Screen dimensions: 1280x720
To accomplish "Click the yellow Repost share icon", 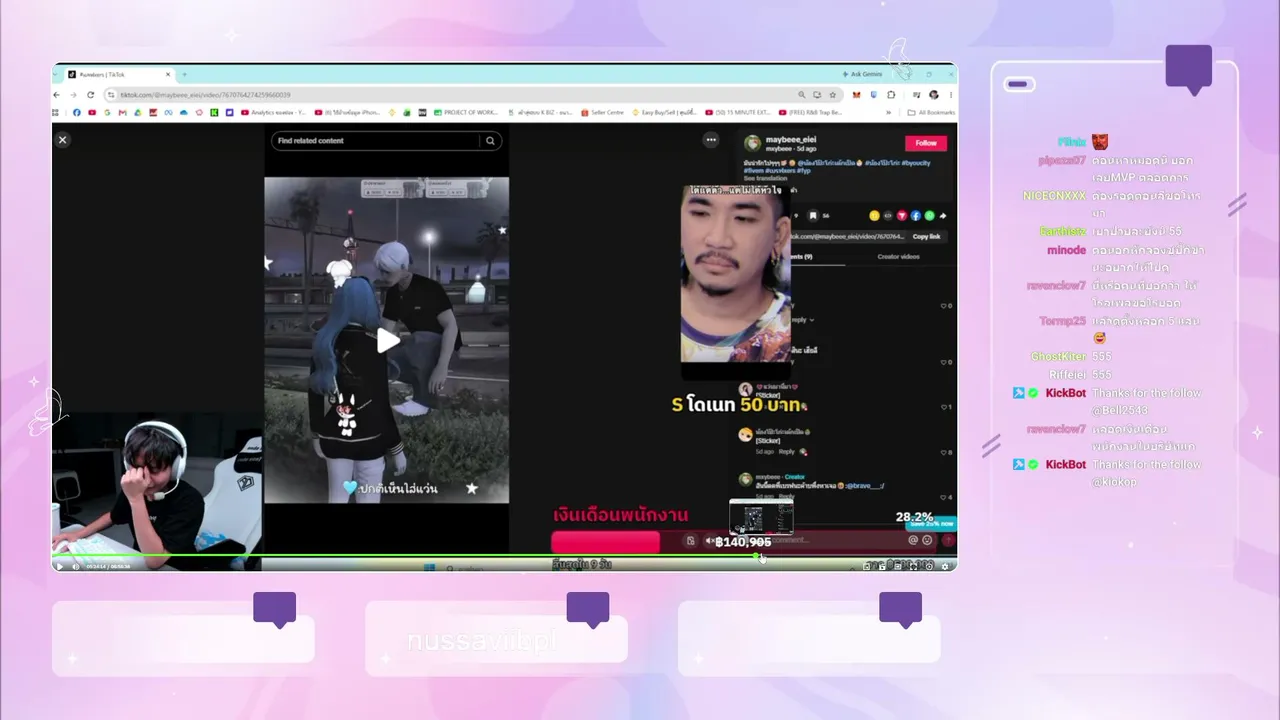I will point(874,215).
